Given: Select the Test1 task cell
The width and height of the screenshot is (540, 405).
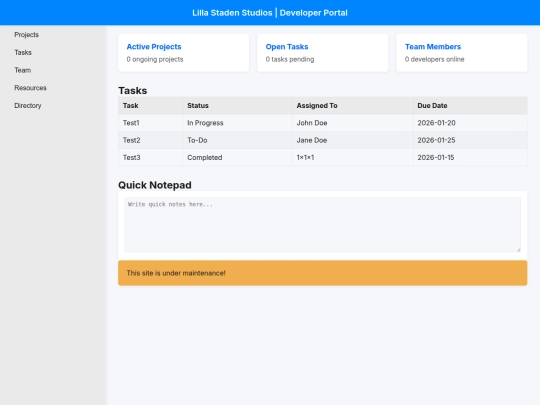Looking at the screenshot, I should coord(150,123).
